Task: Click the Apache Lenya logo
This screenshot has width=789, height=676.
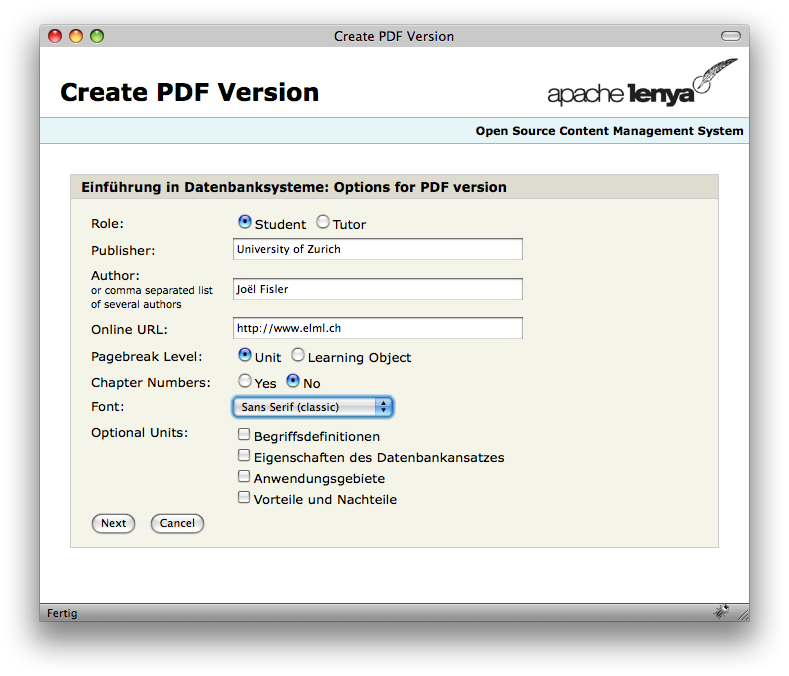Action: [643, 83]
